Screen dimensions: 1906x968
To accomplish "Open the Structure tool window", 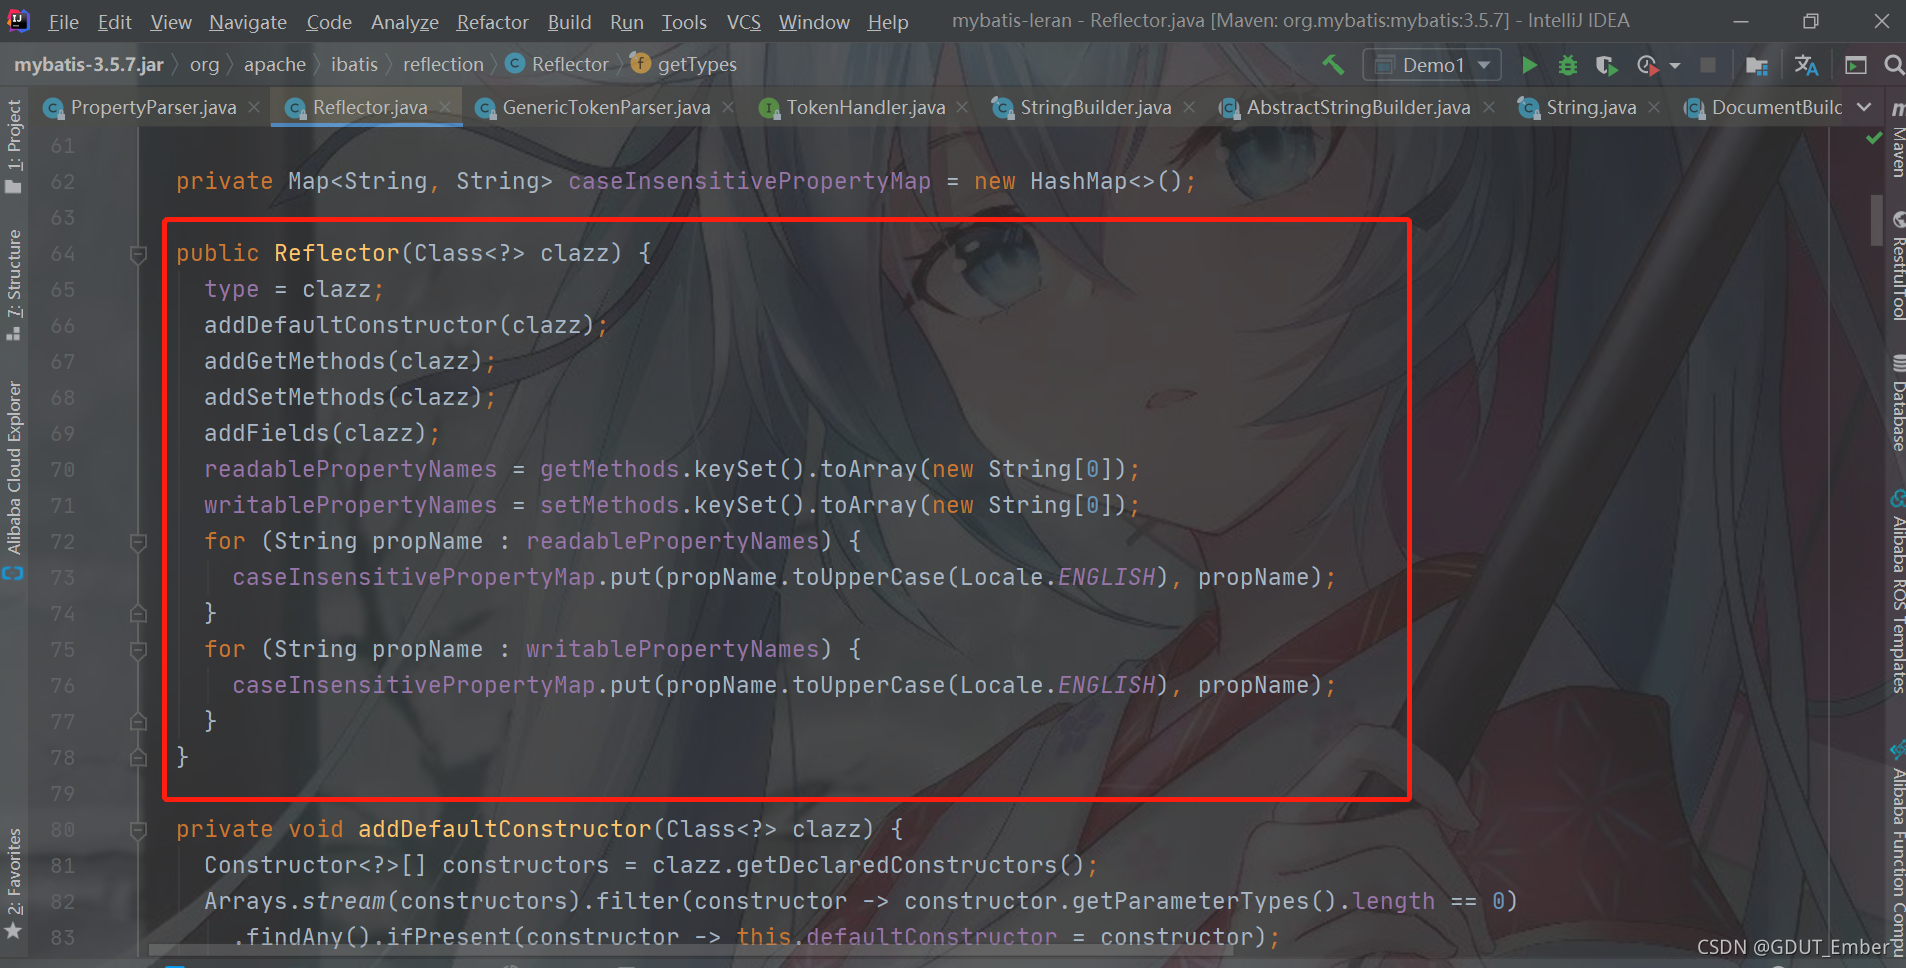I will point(14,285).
